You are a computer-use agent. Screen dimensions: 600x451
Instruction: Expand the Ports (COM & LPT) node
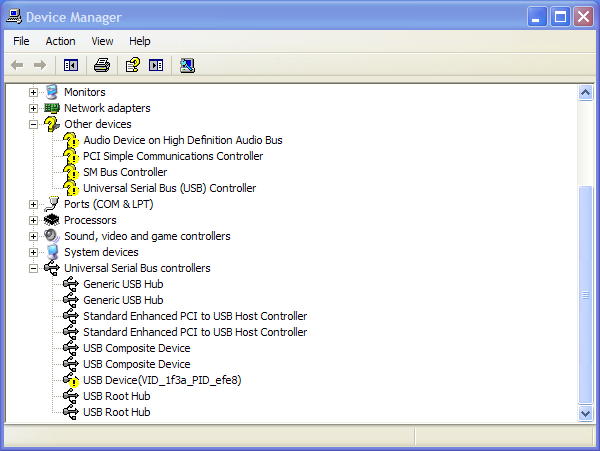pos(33,205)
